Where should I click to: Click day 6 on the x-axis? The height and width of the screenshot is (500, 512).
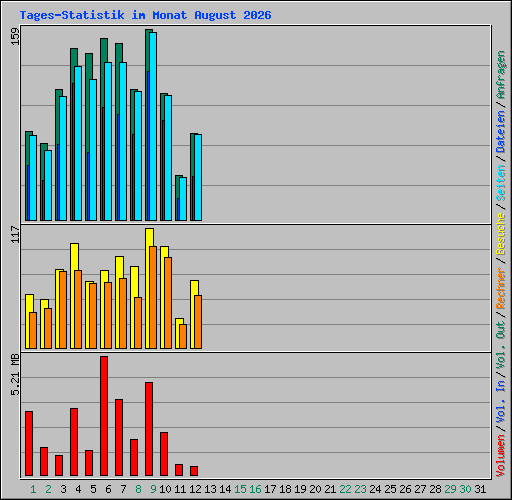pos(108,489)
